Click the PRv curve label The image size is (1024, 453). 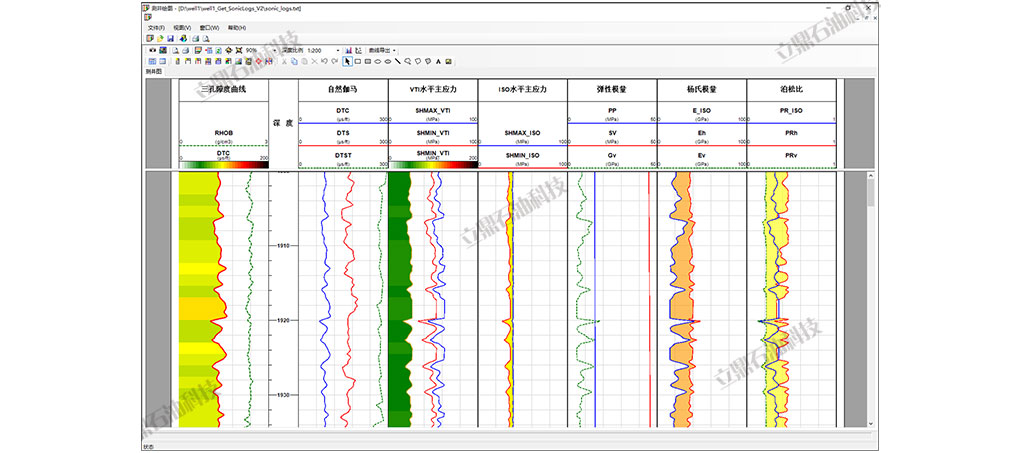(x=792, y=155)
